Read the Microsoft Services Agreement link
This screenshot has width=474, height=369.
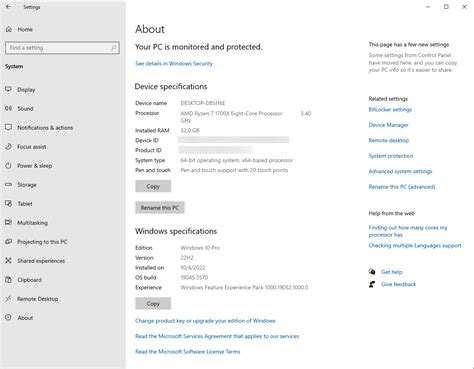coord(217,336)
